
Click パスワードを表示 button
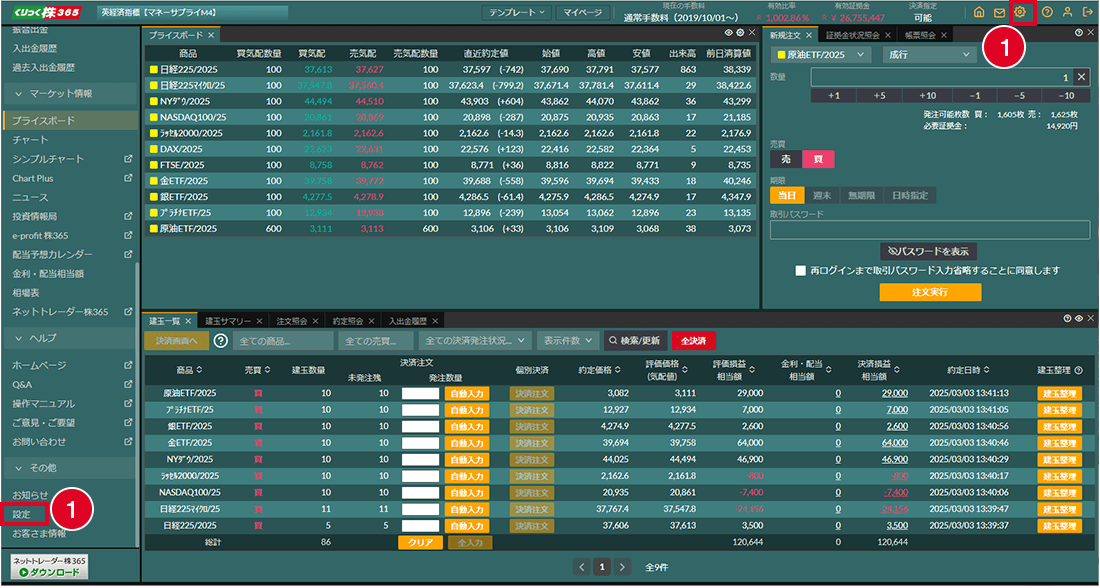pos(929,250)
